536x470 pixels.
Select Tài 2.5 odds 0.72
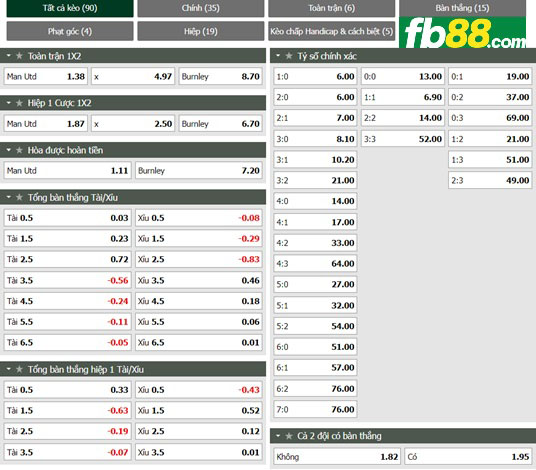pyautogui.click(x=67, y=259)
